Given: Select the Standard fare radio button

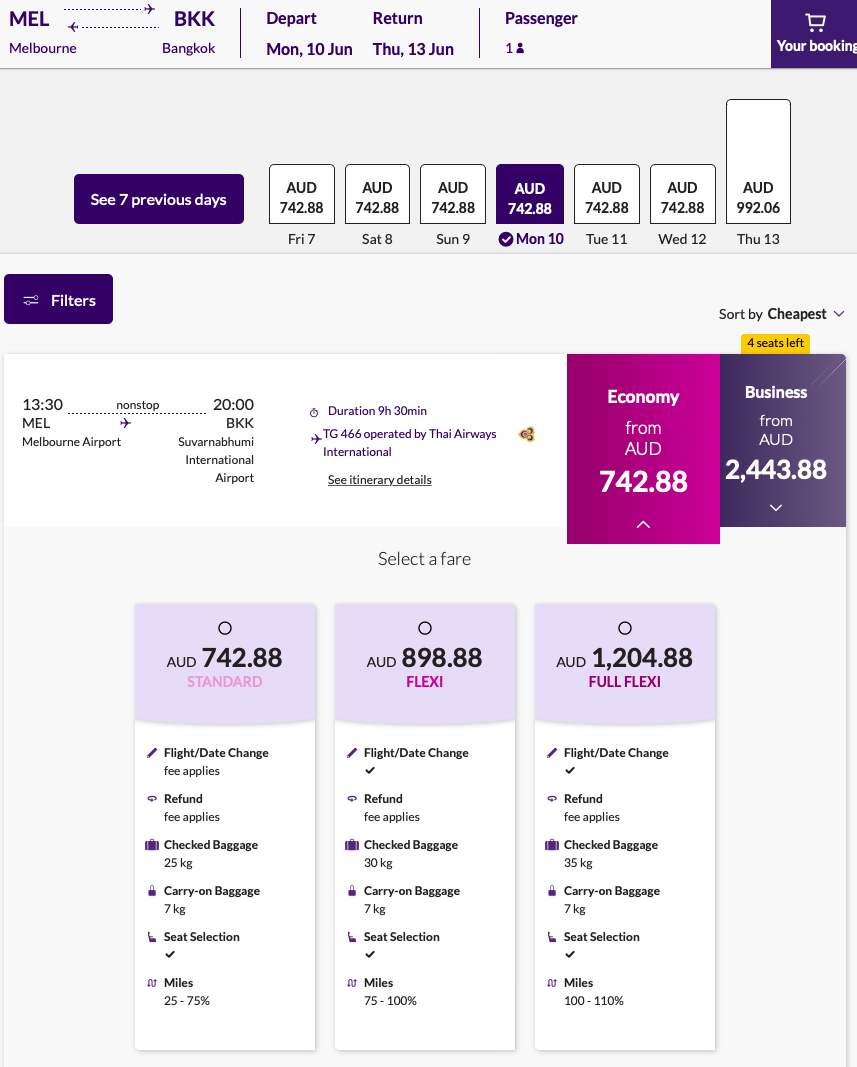Looking at the screenshot, I should tap(225, 628).
